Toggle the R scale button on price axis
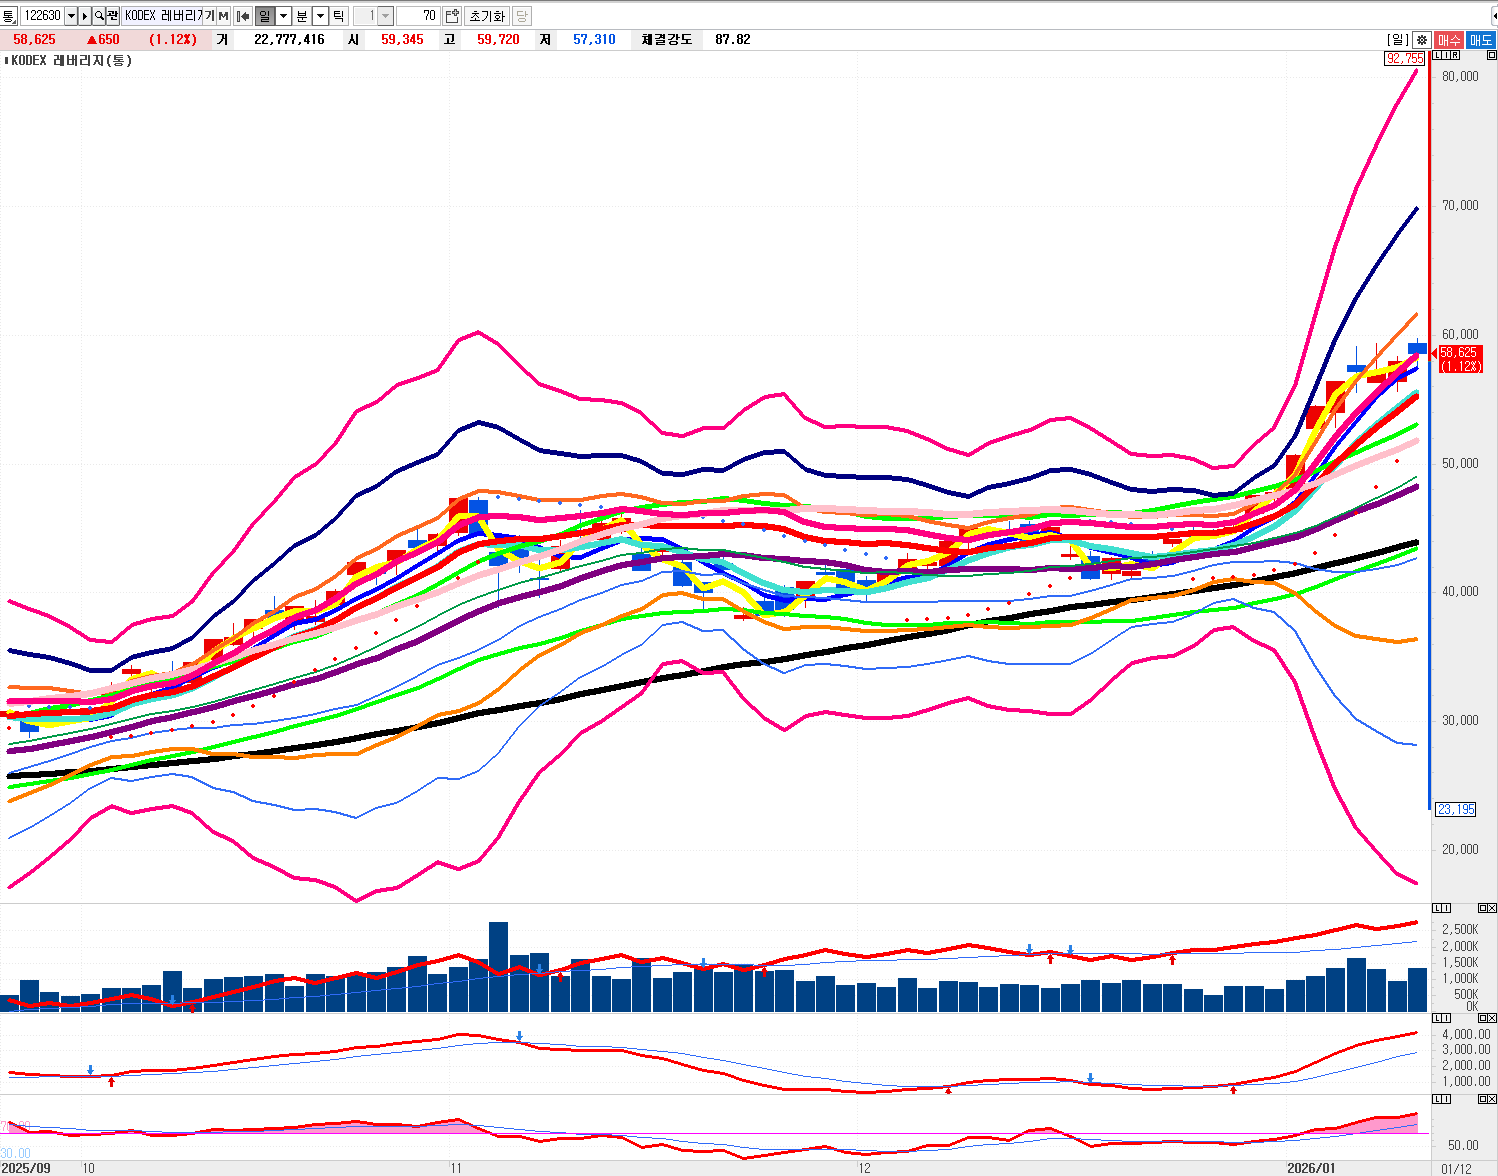This screenshot has width=1498, height=1176. 1454,56
